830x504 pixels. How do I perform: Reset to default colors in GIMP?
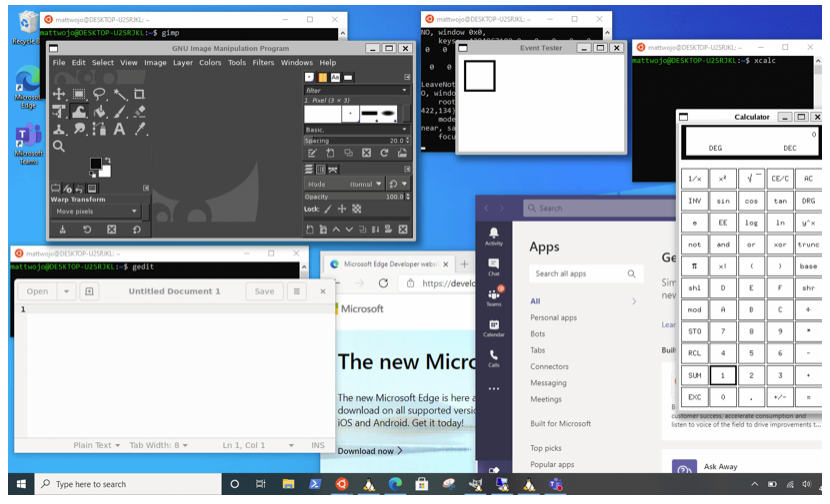coord(93,174)
